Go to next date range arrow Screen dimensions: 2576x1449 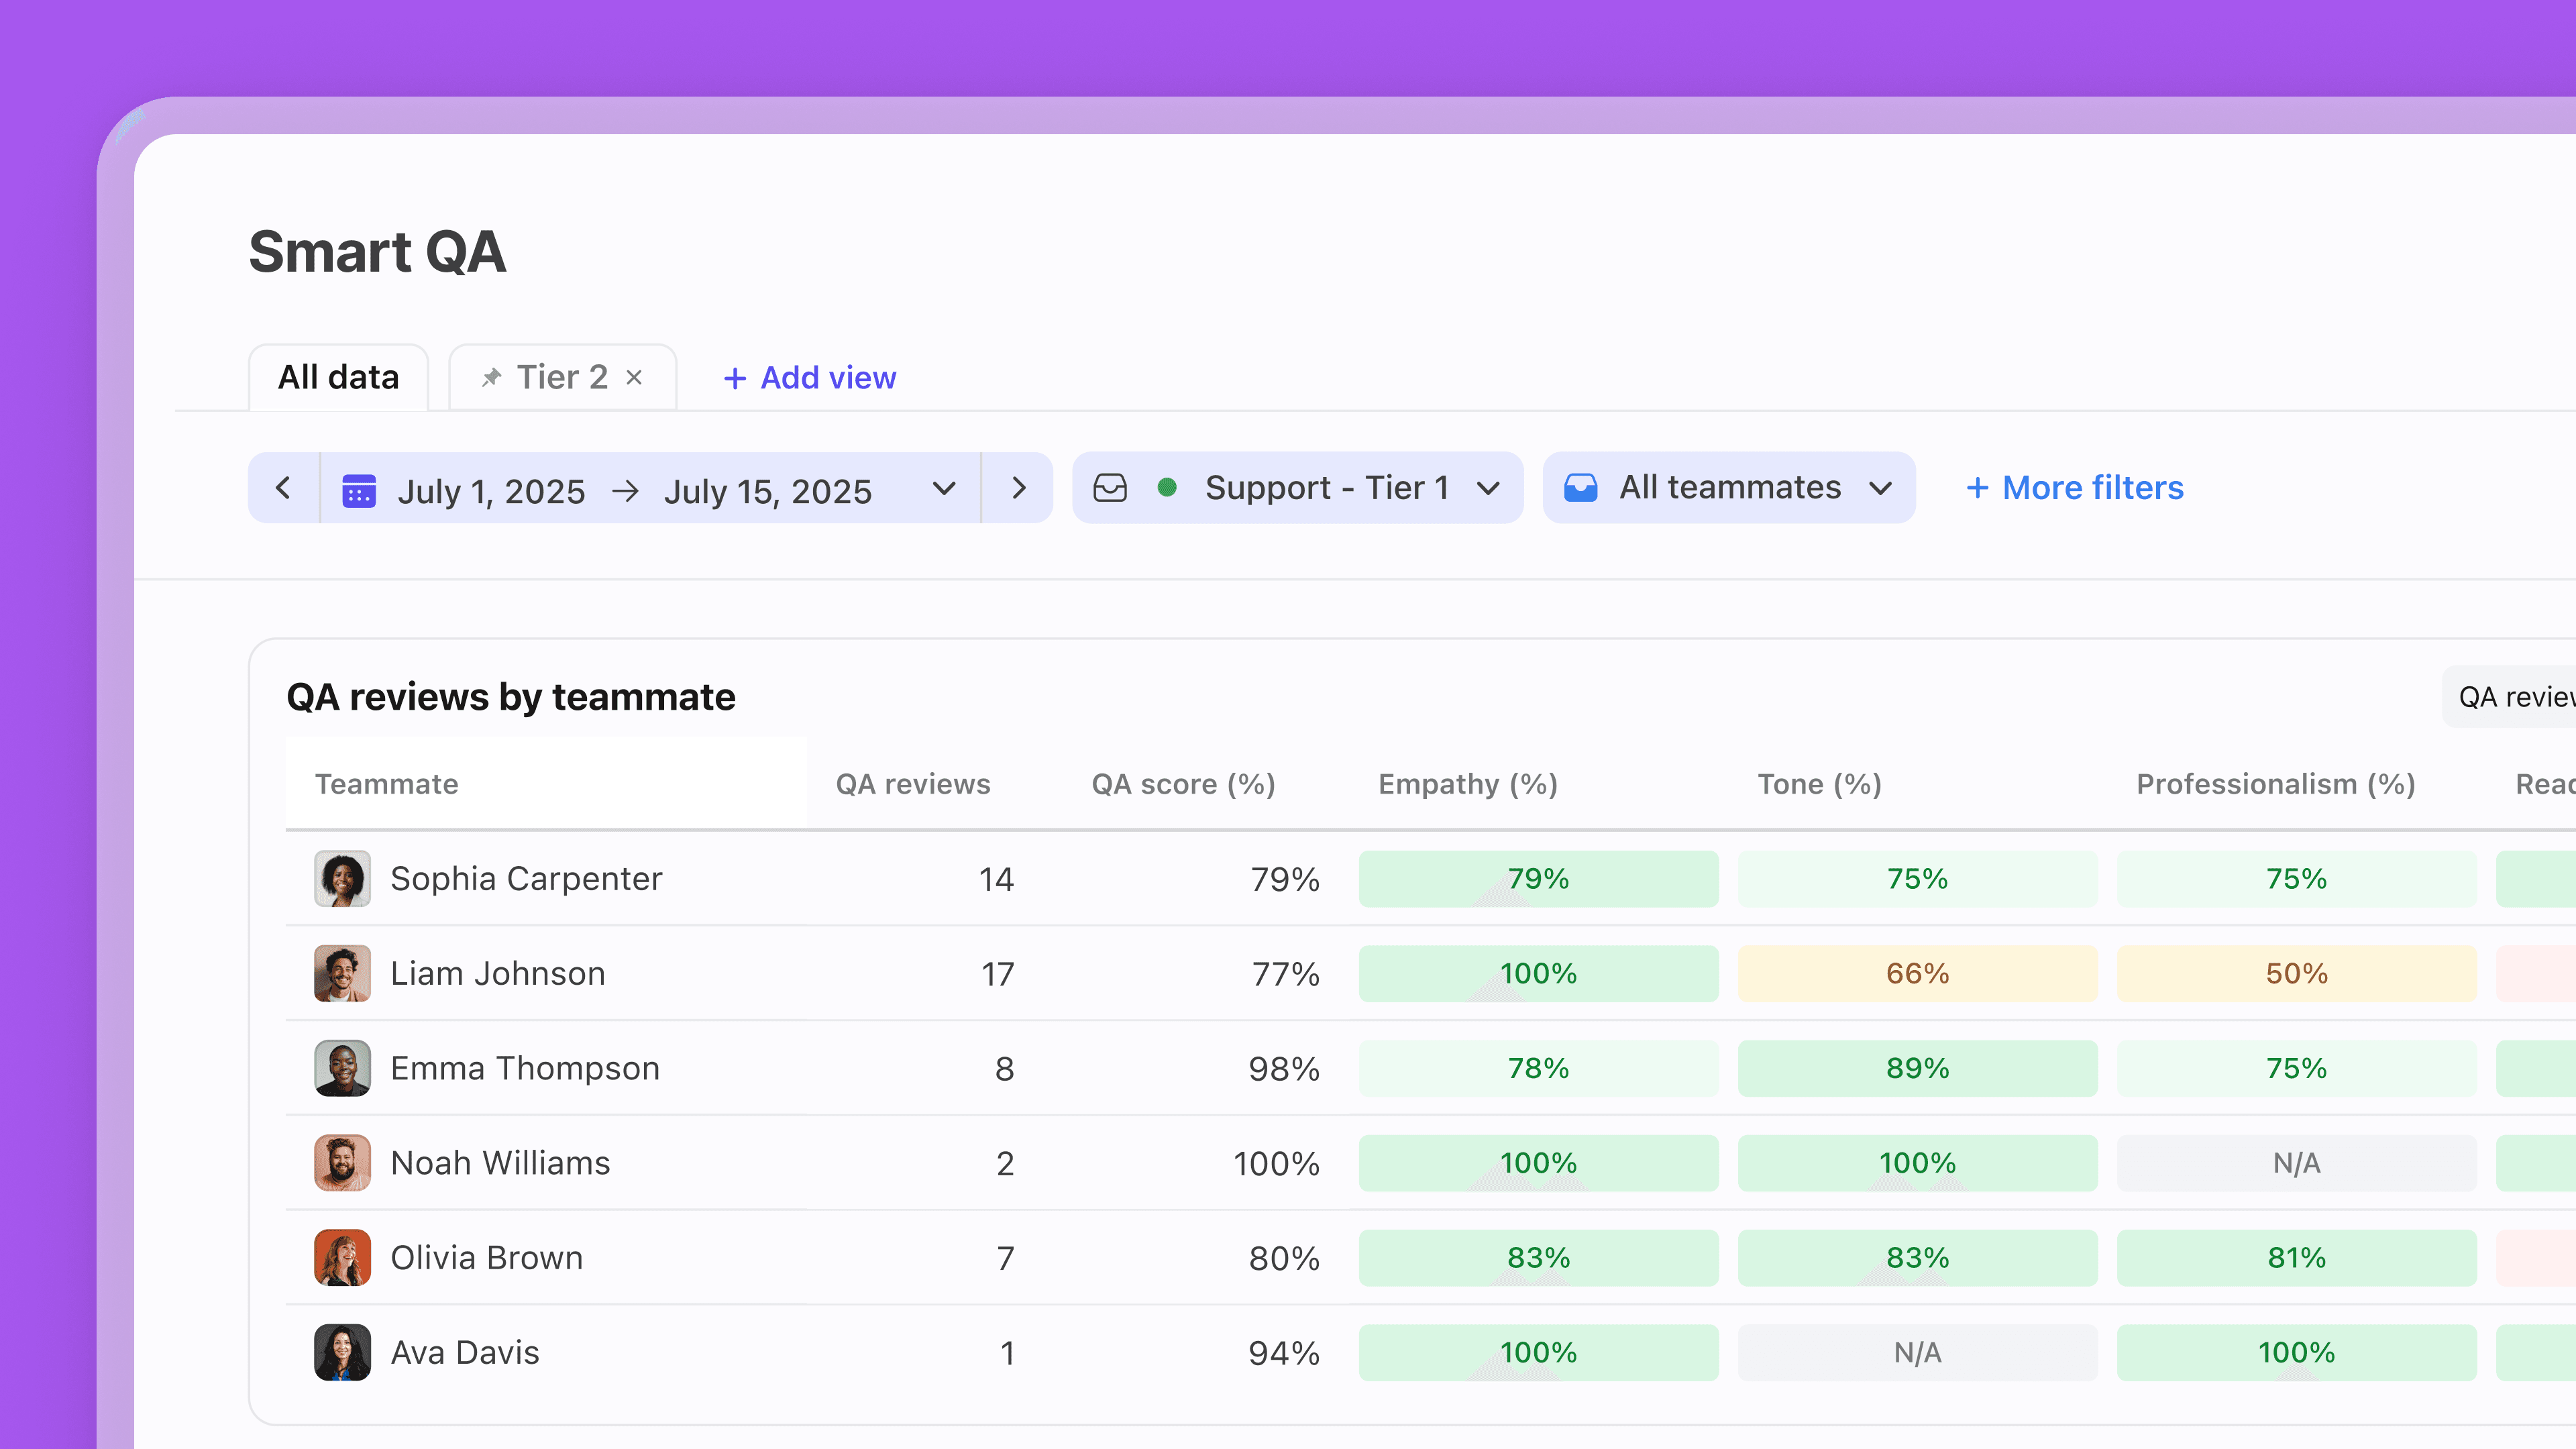[x=1018, y=488]
